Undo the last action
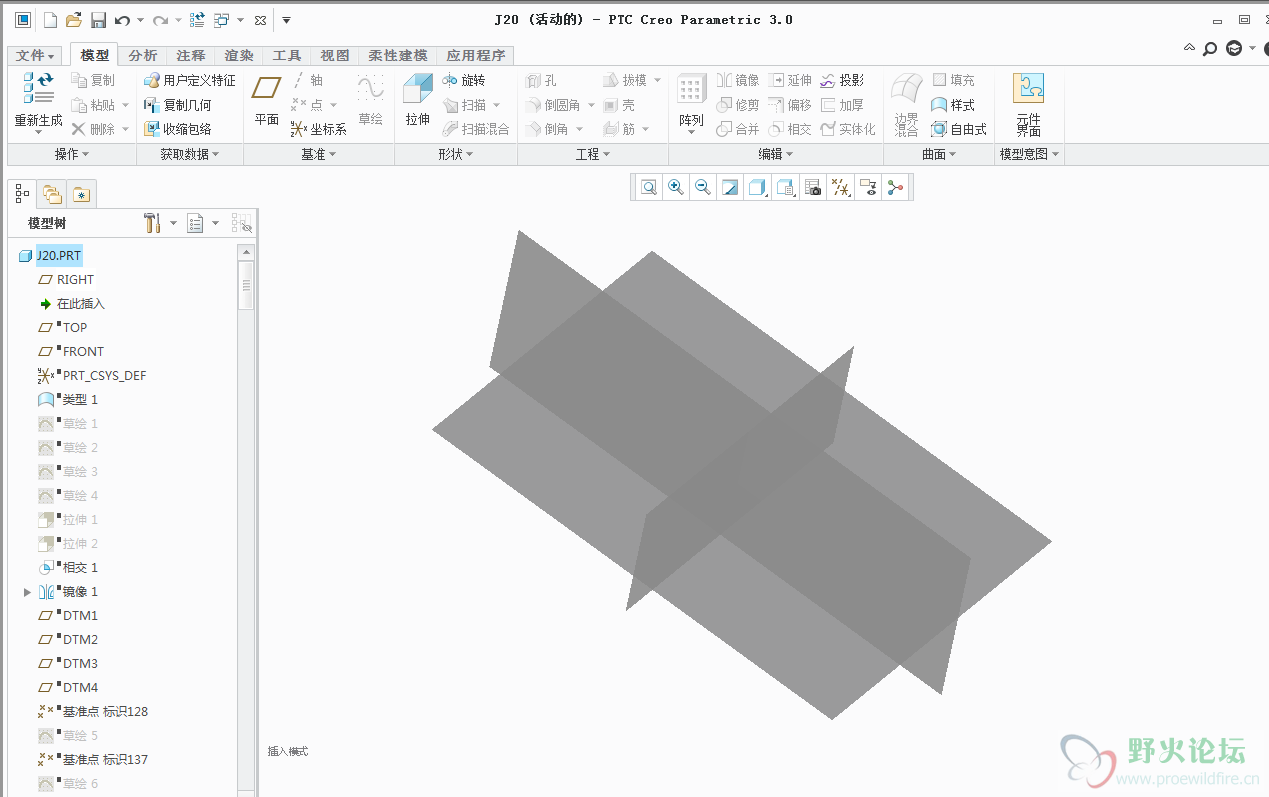1269x797 pixels. click(x=122, y=20)
